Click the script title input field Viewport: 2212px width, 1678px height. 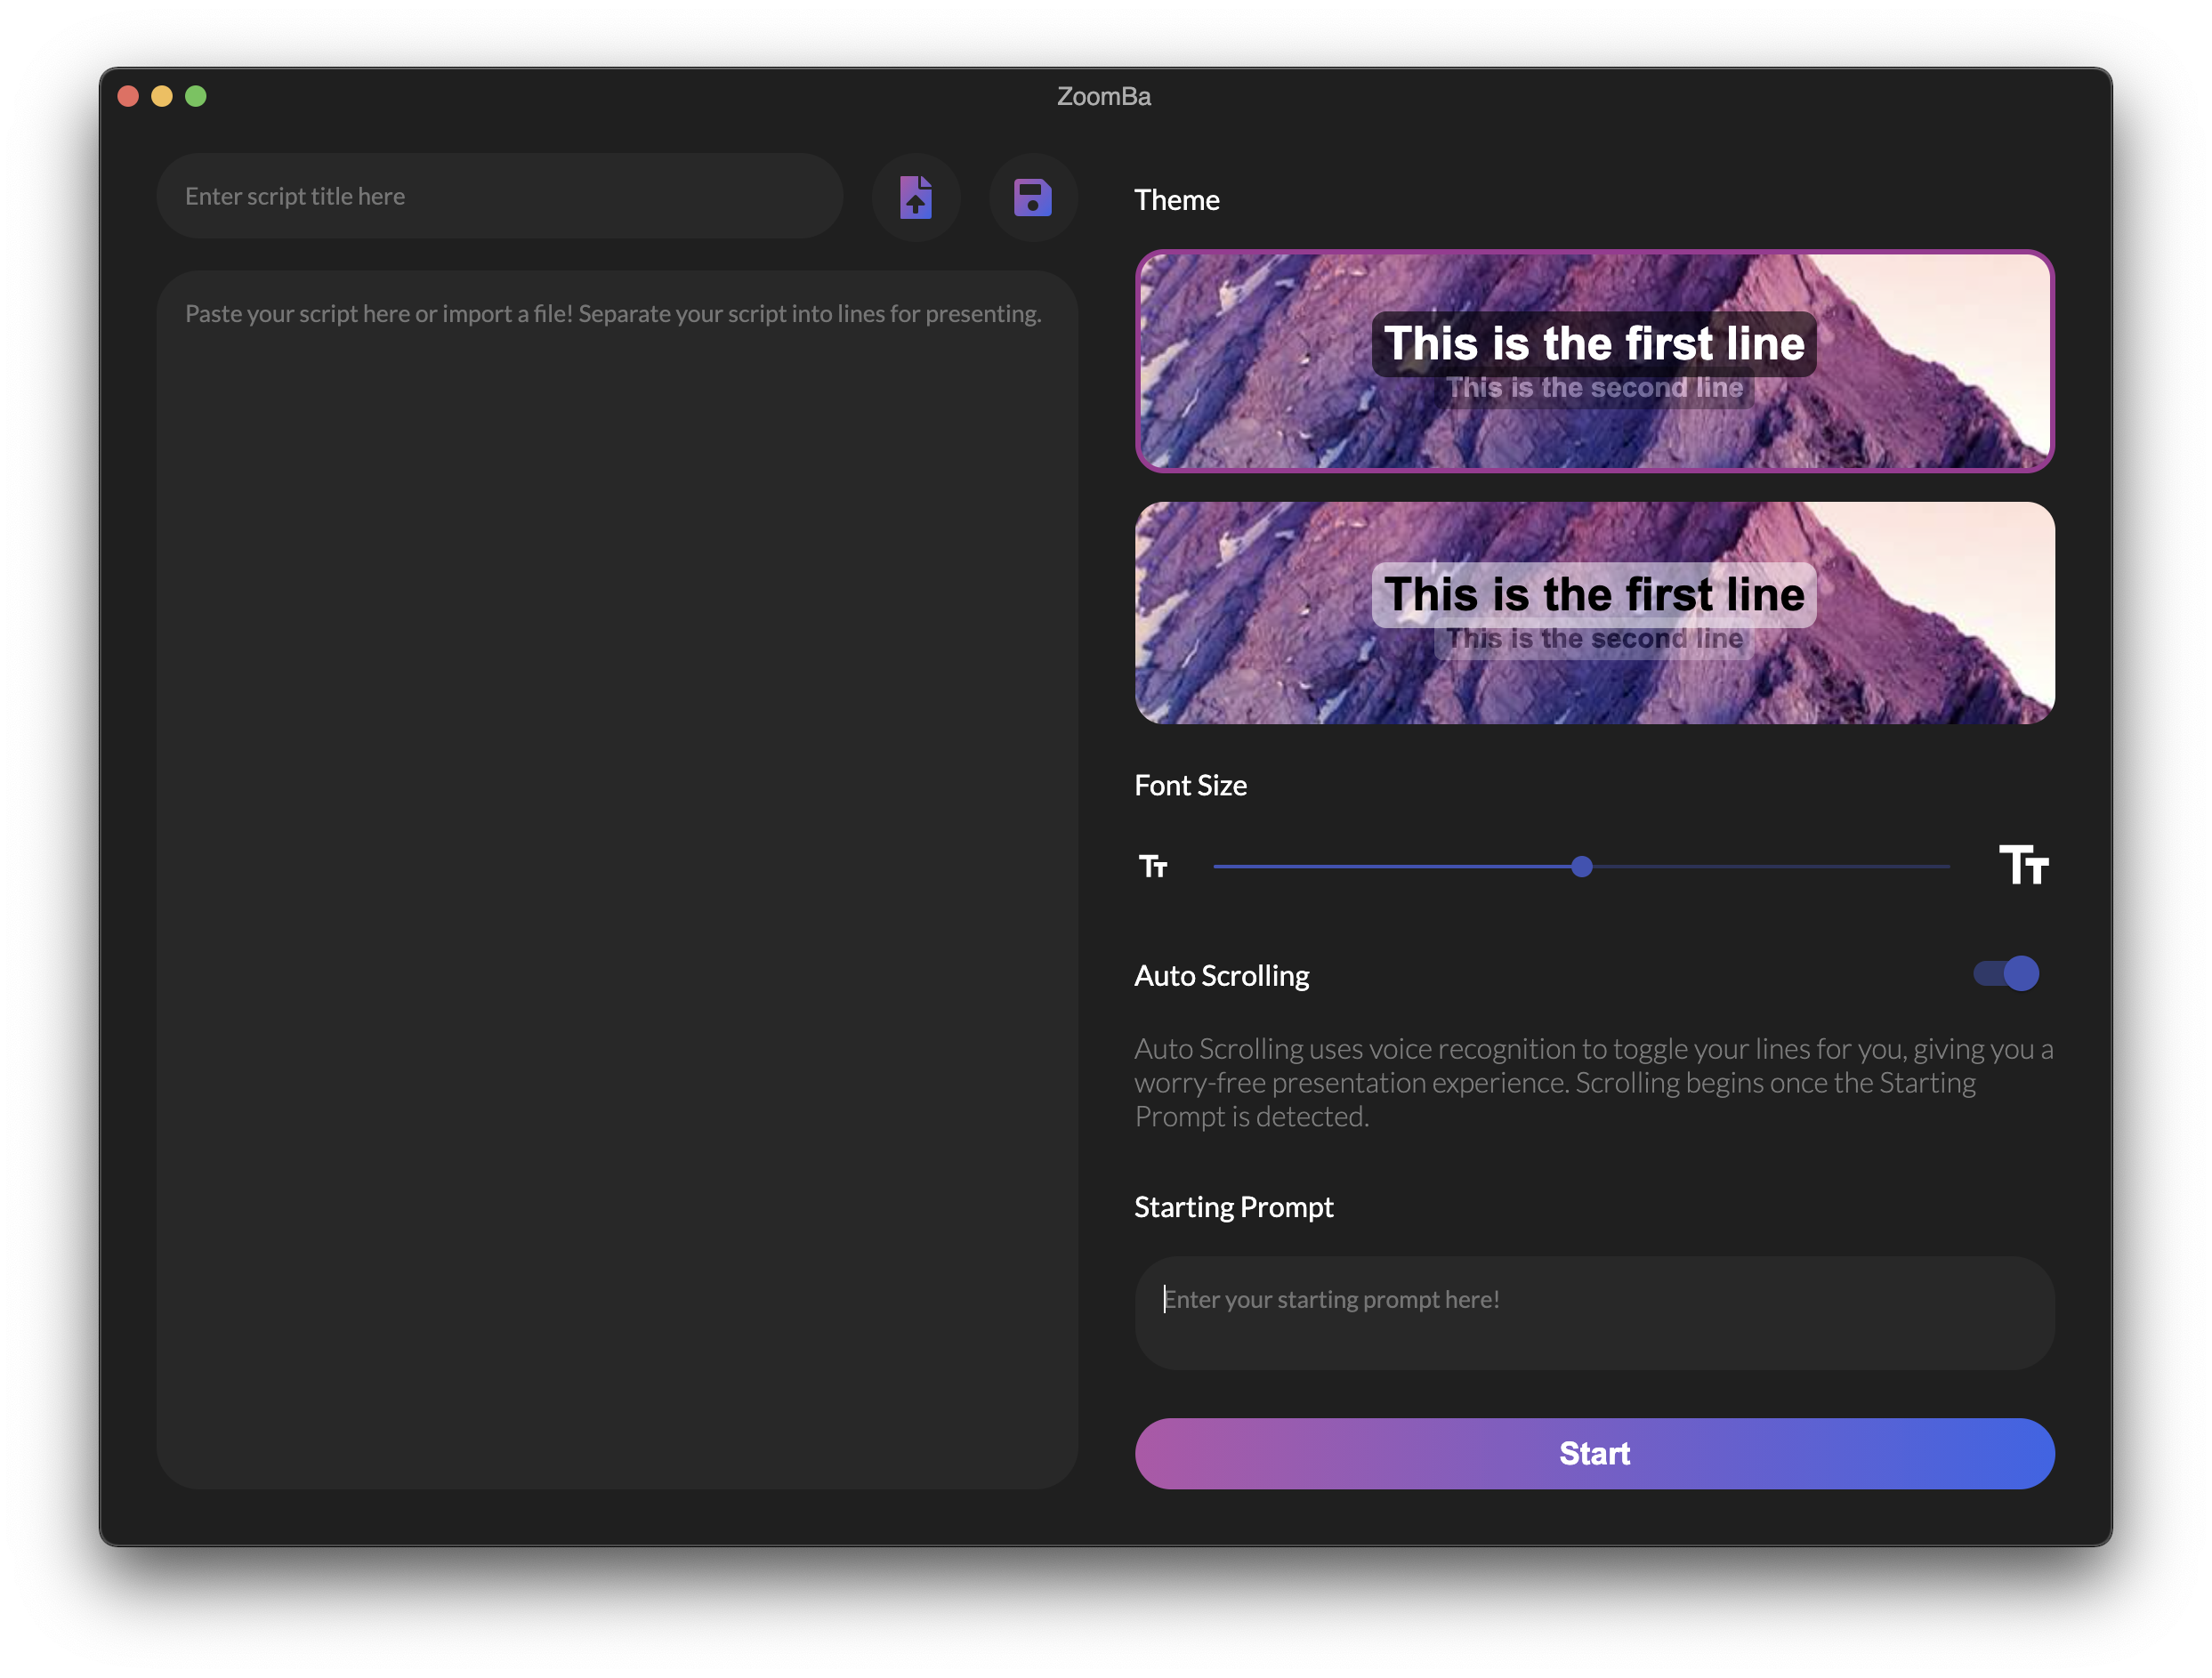[498, 197]
